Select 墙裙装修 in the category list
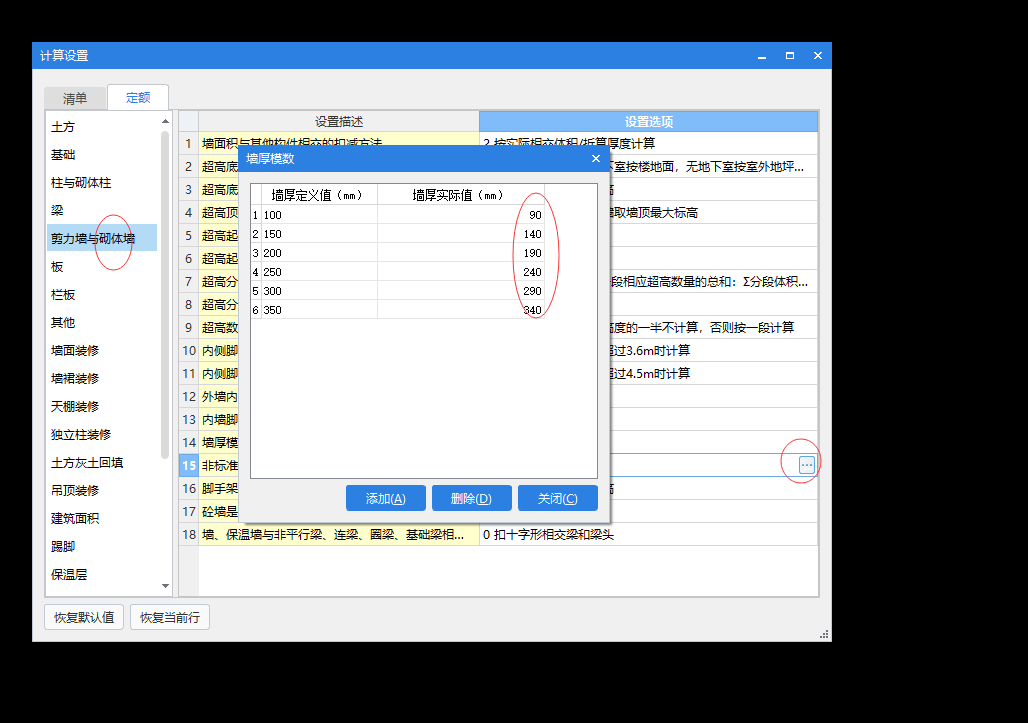 [x=102, y=379]
